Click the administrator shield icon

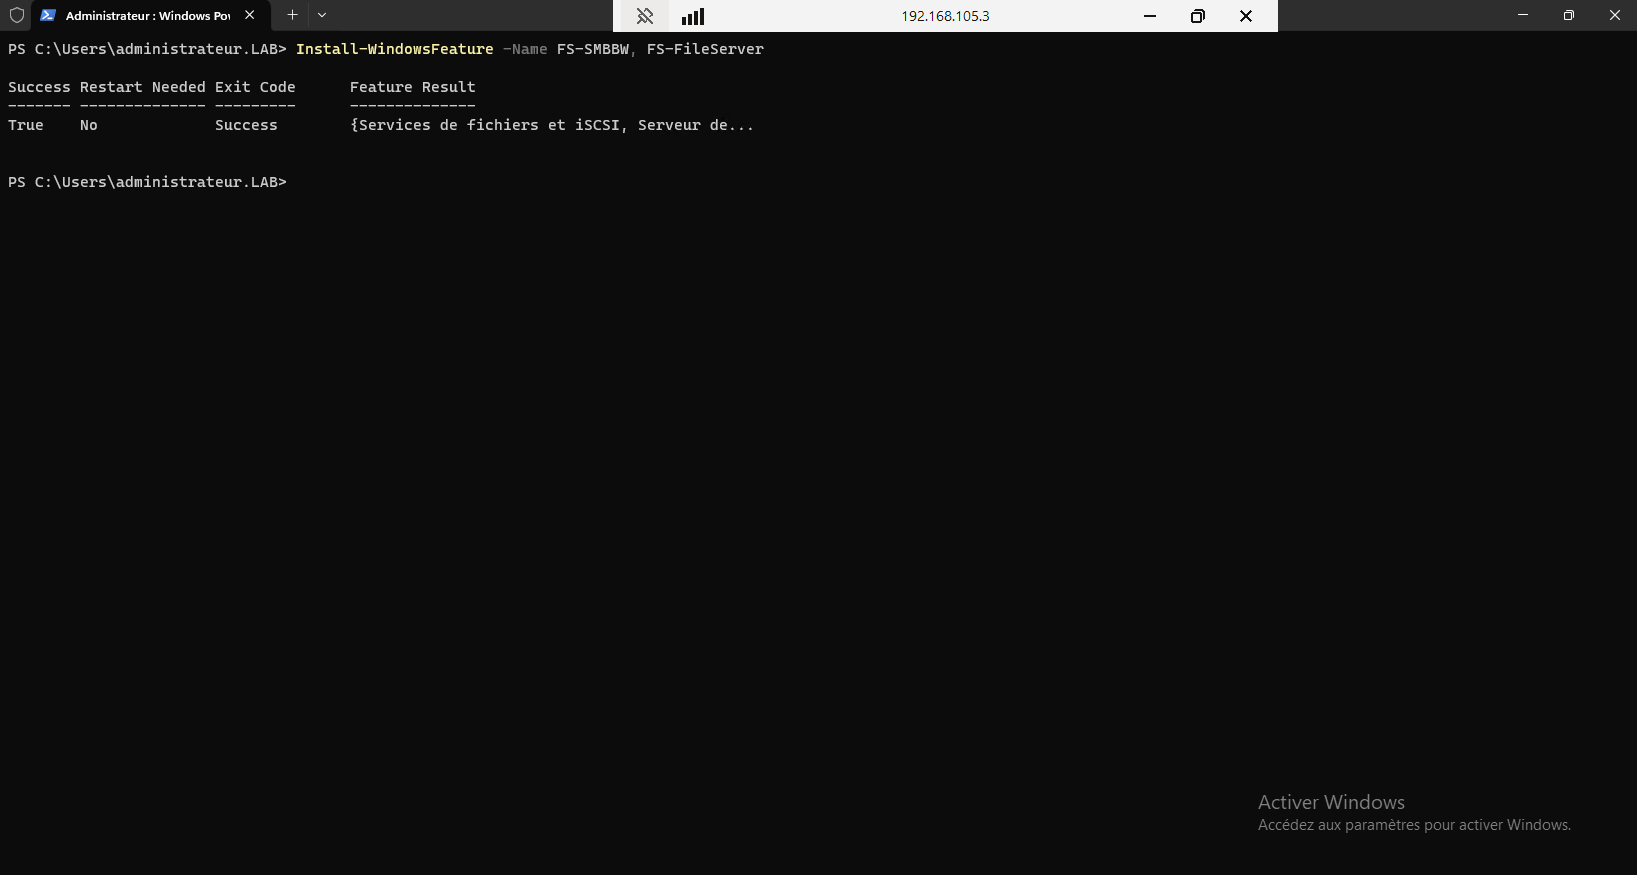[x=17, y=15]
